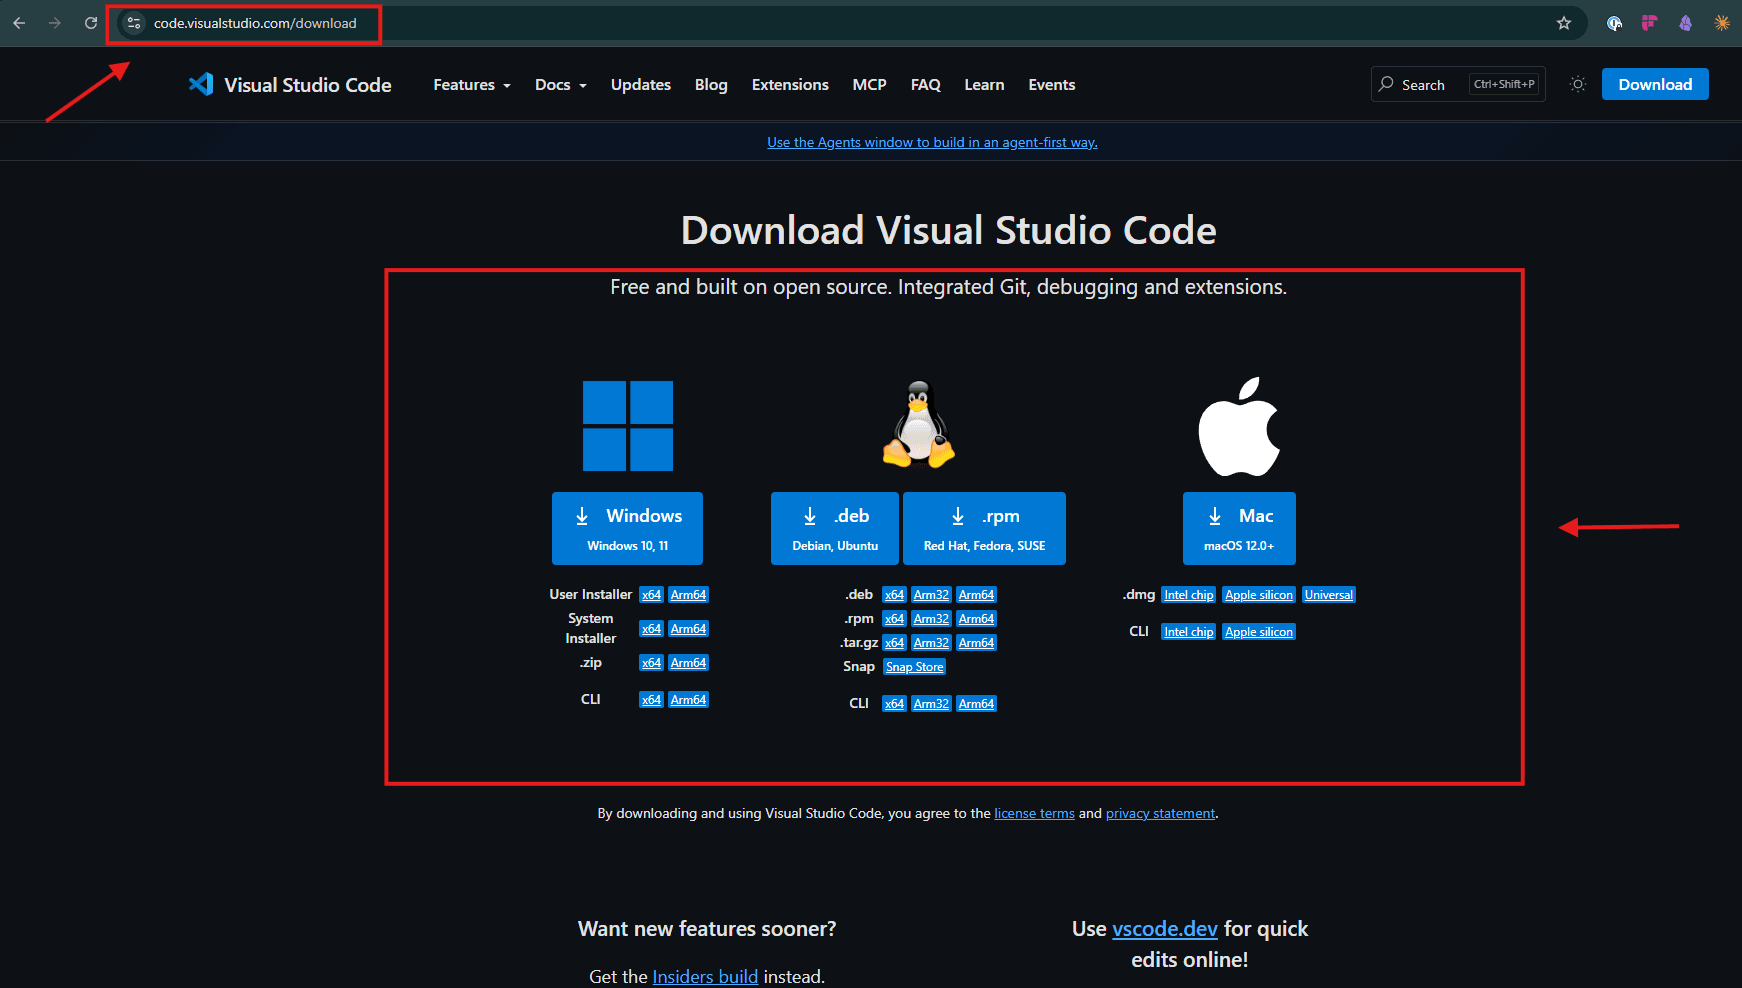Click the Download Visual Studio Code heading

(948, 230)
